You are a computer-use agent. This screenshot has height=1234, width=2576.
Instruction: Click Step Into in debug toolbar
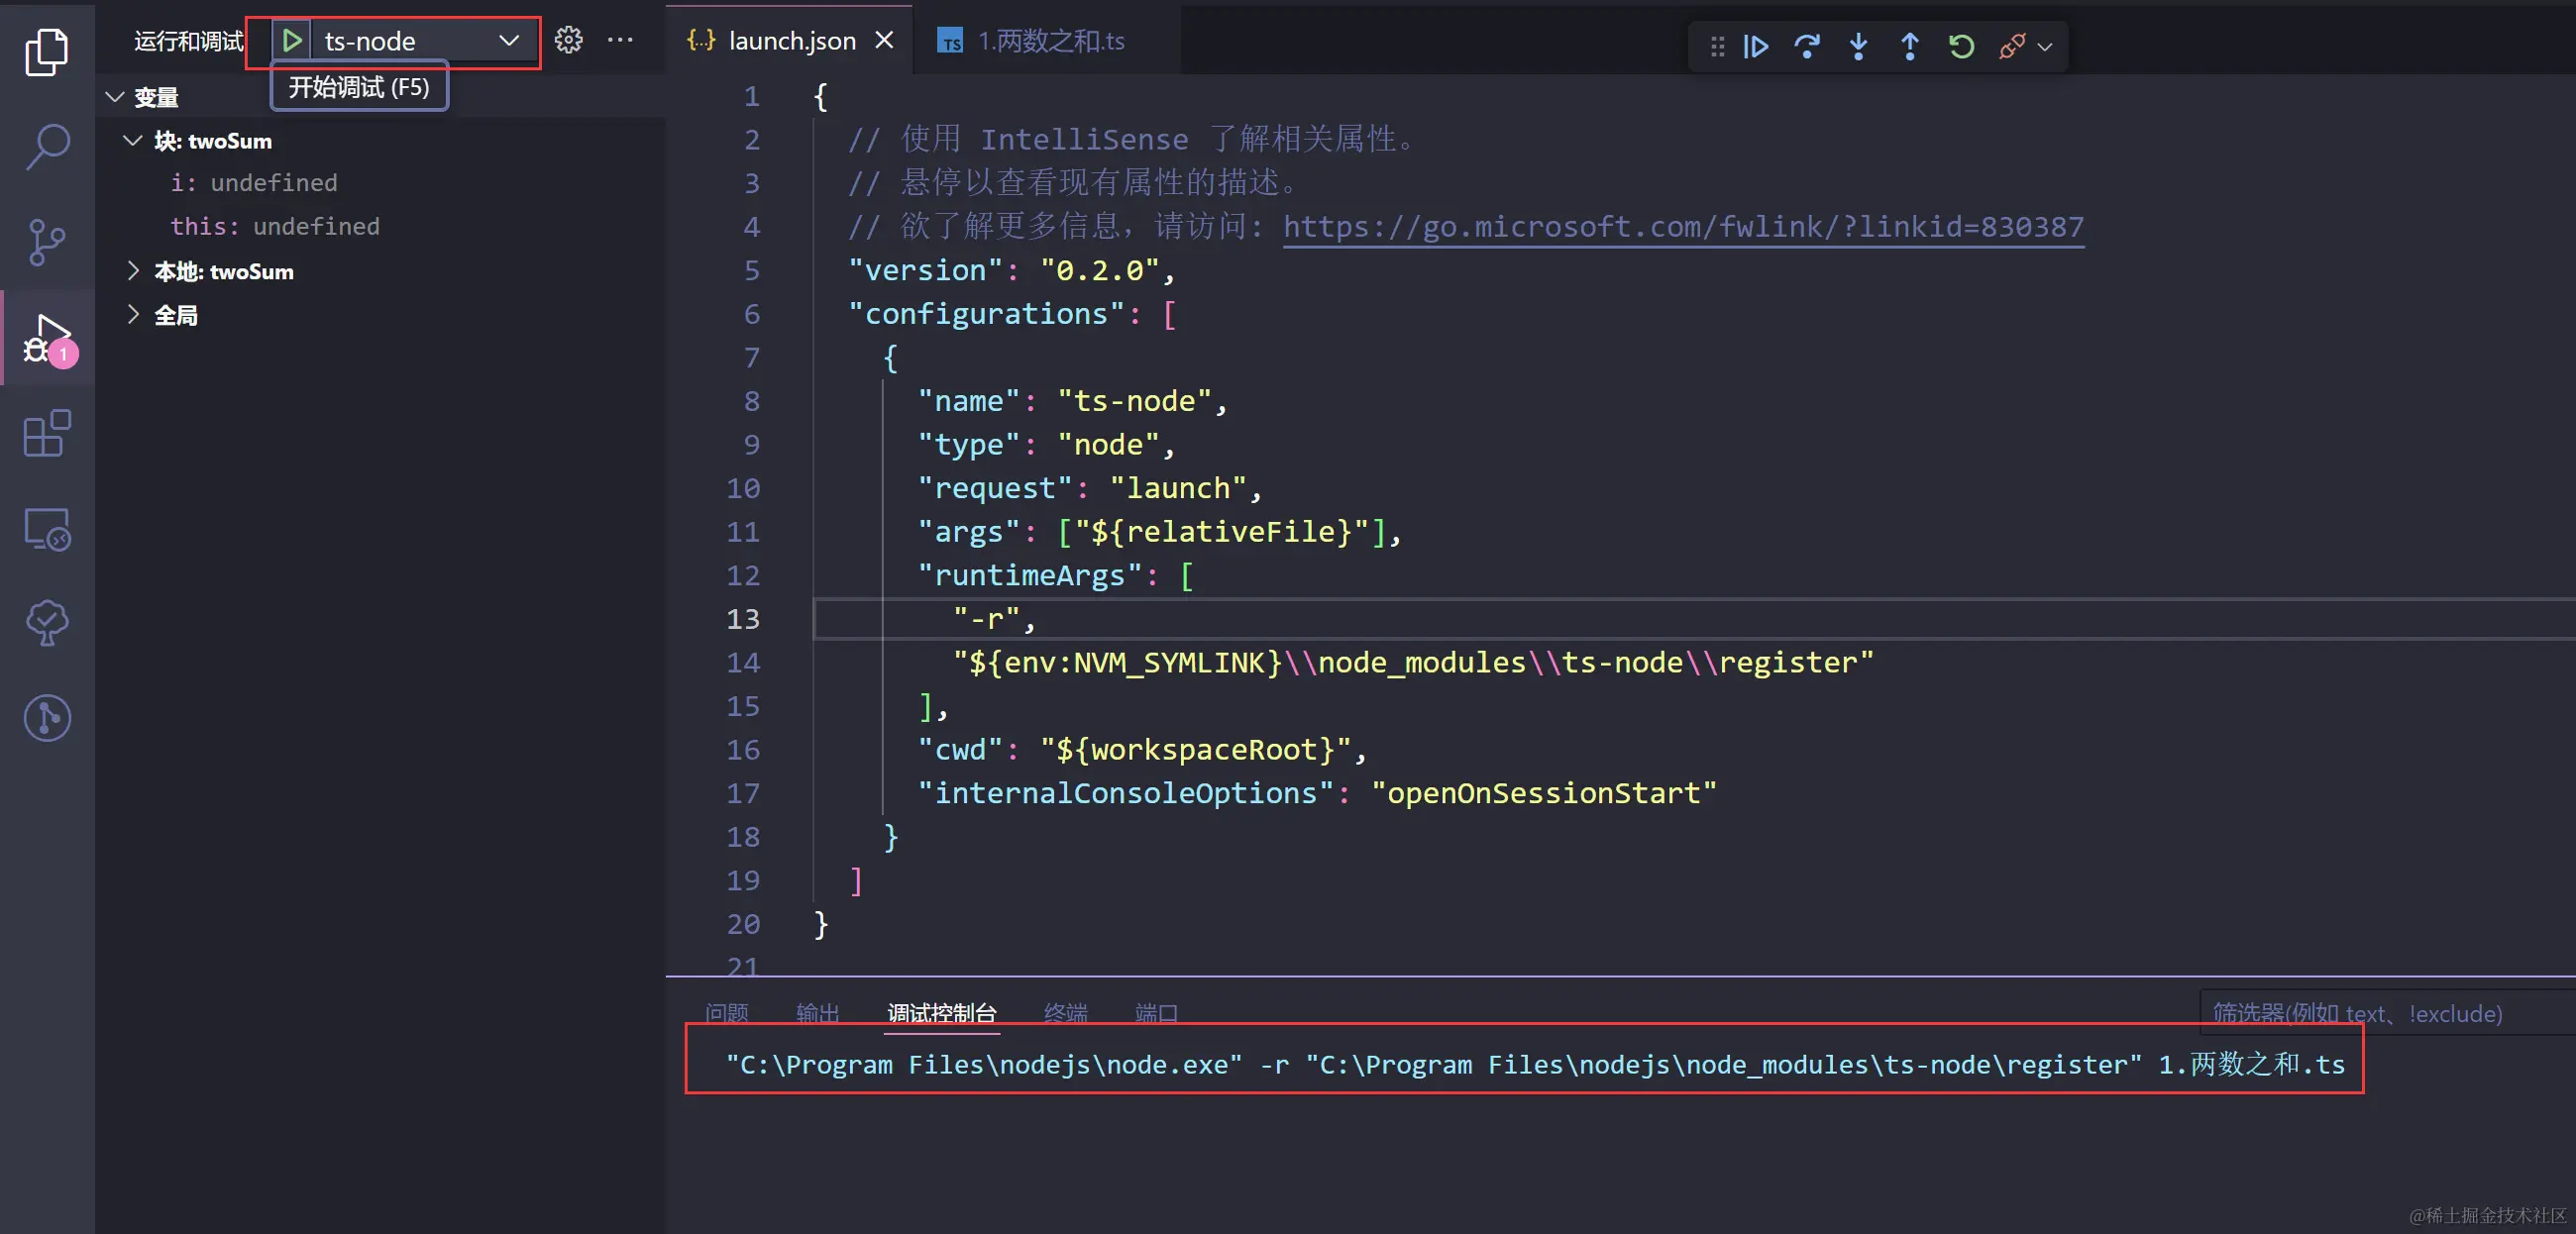click(x=1858, y=46)
